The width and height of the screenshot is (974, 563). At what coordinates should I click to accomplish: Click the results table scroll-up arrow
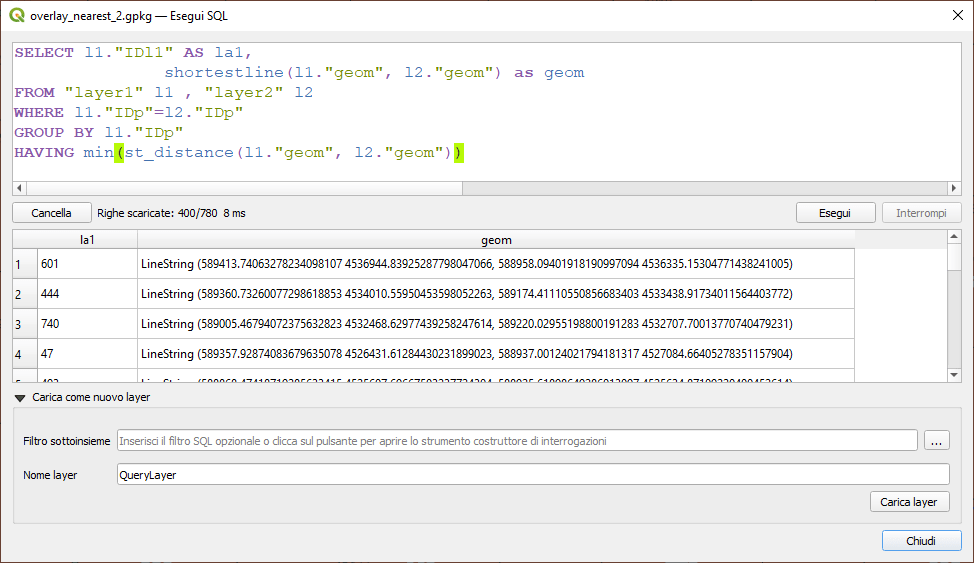(x=953, y=239)
